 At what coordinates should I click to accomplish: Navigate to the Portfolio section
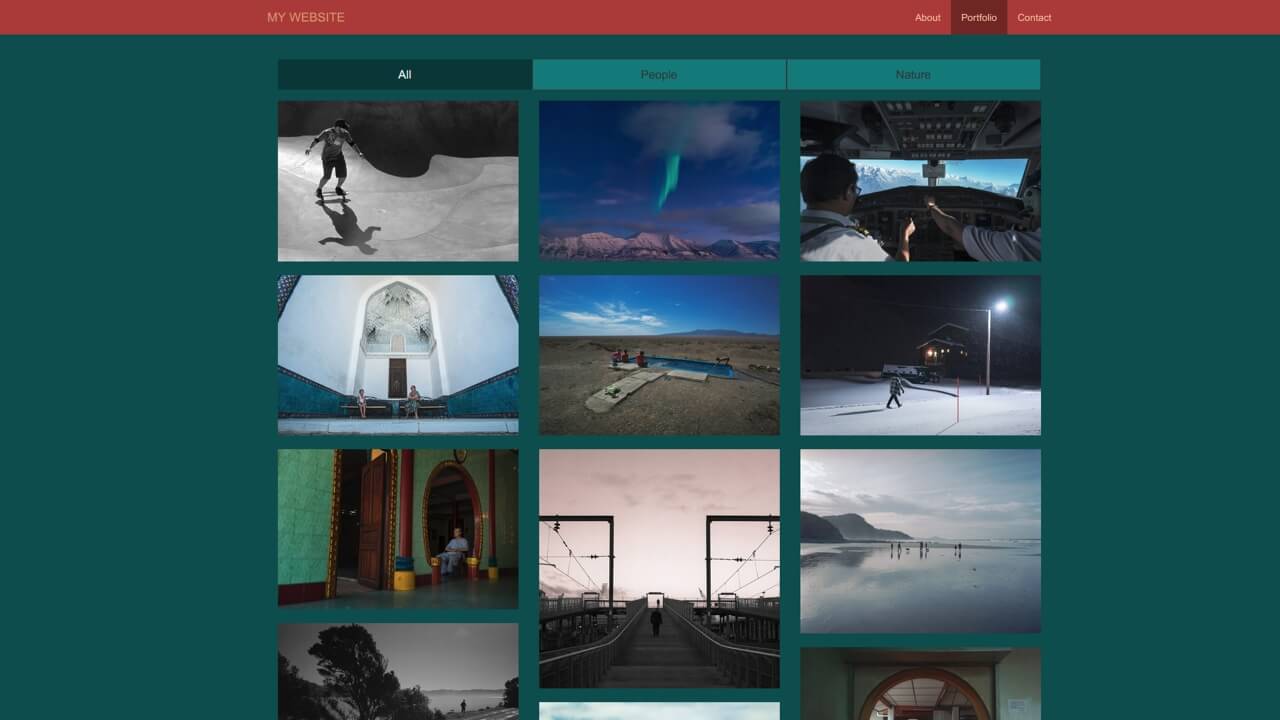tap(977, 17)
